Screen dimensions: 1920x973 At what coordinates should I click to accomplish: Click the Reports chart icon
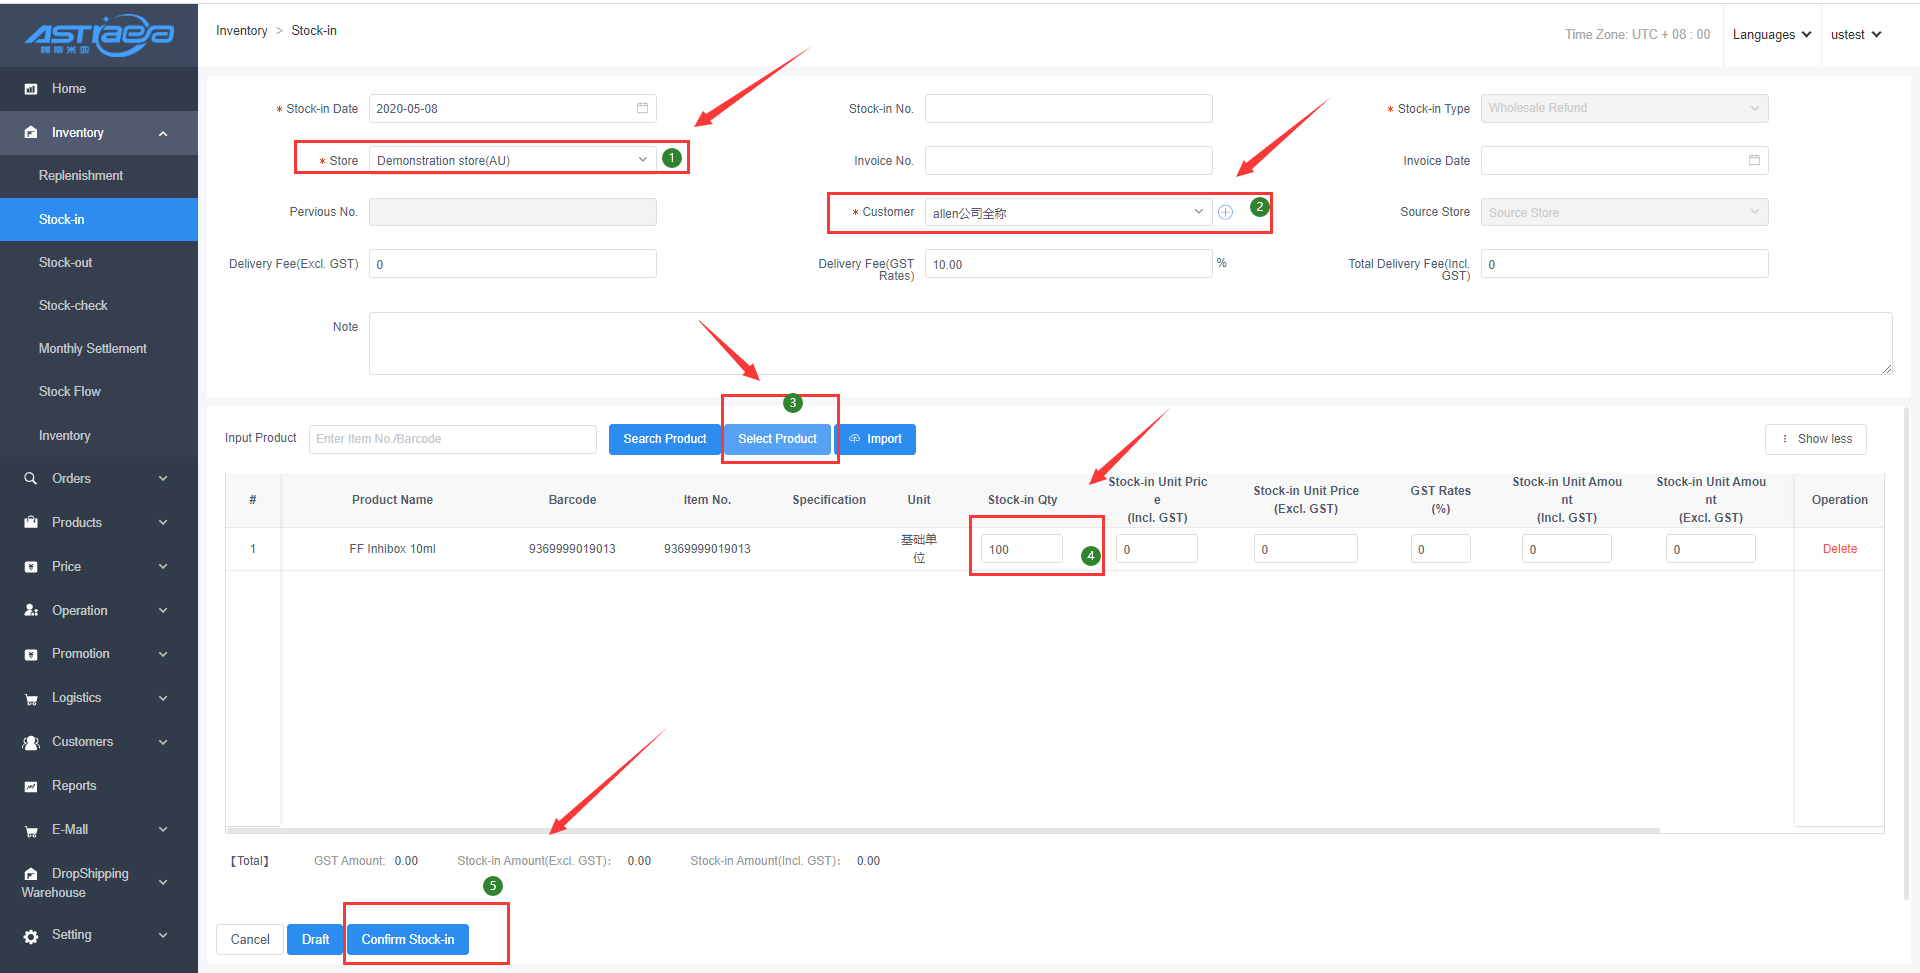tap(31, 786)
